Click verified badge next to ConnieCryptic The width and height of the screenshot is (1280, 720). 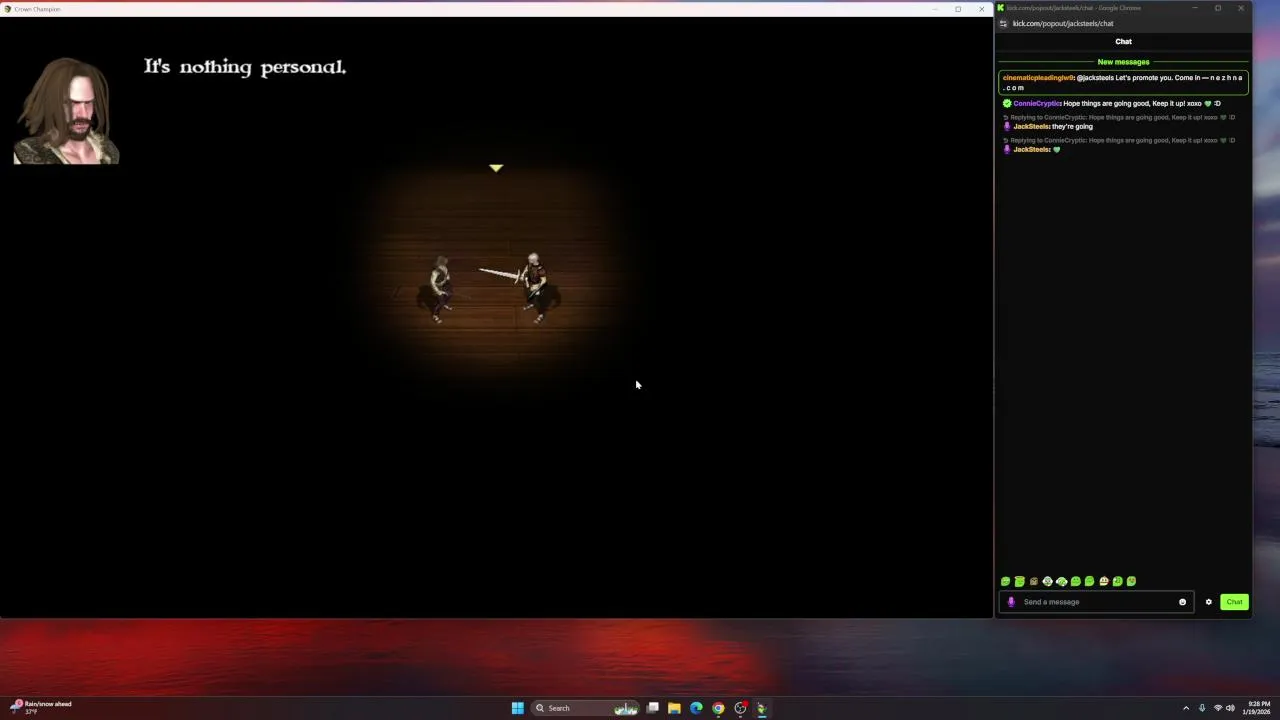pyautogui.click(x=1007, y=104)
